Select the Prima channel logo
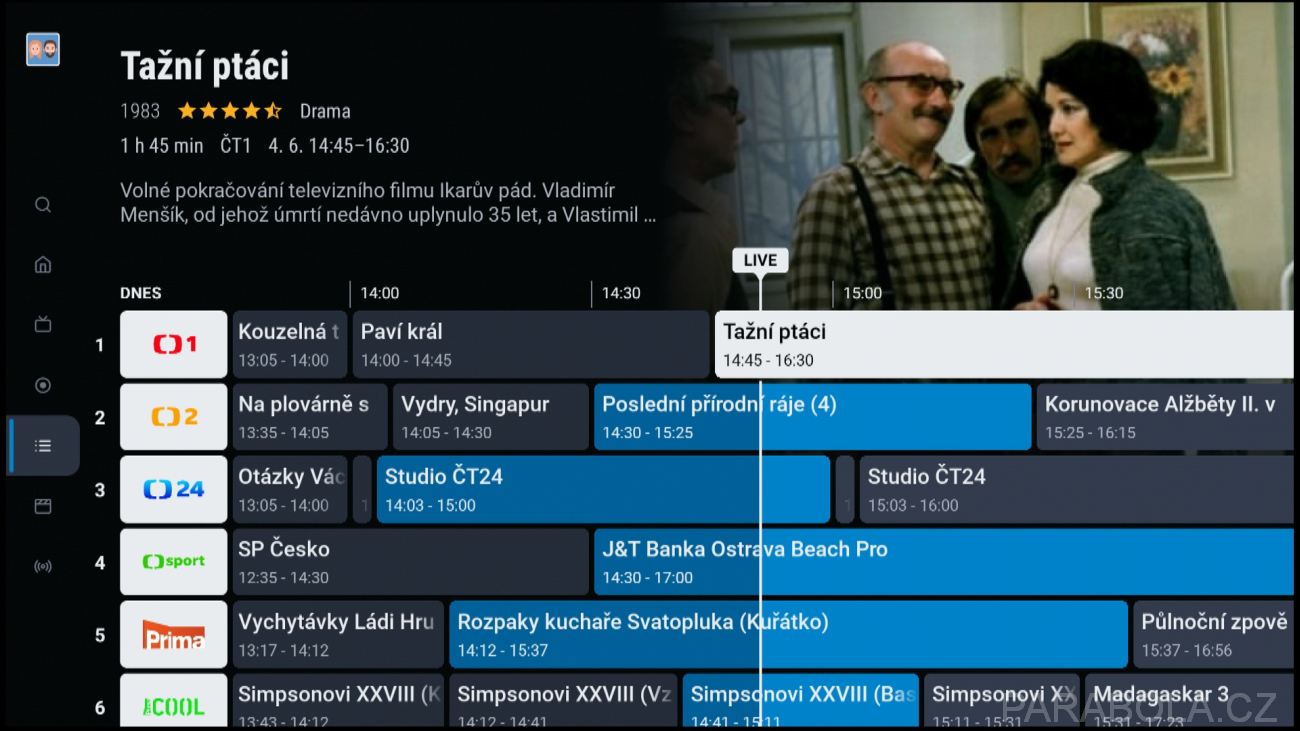Viewport: 1300px width, 731px height. 174,634
